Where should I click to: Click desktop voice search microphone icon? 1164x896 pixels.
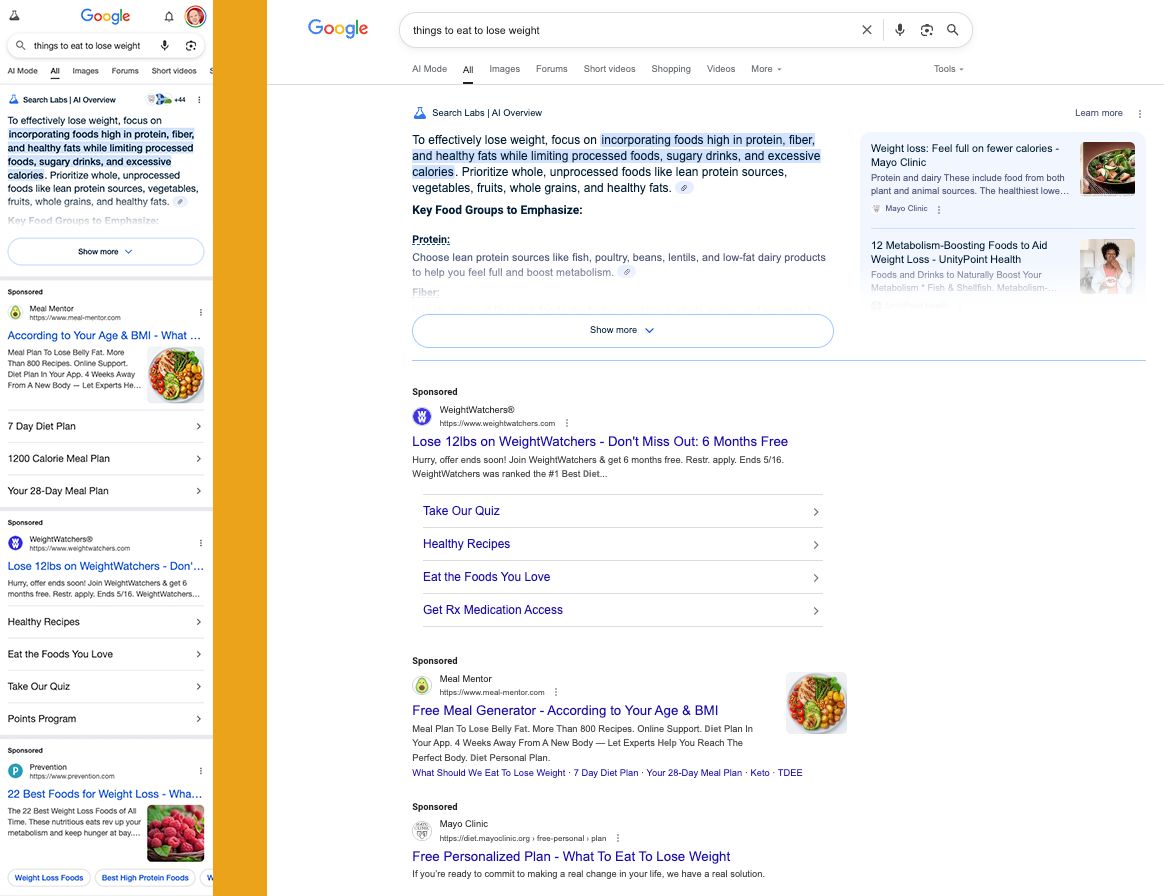(900, 30)
